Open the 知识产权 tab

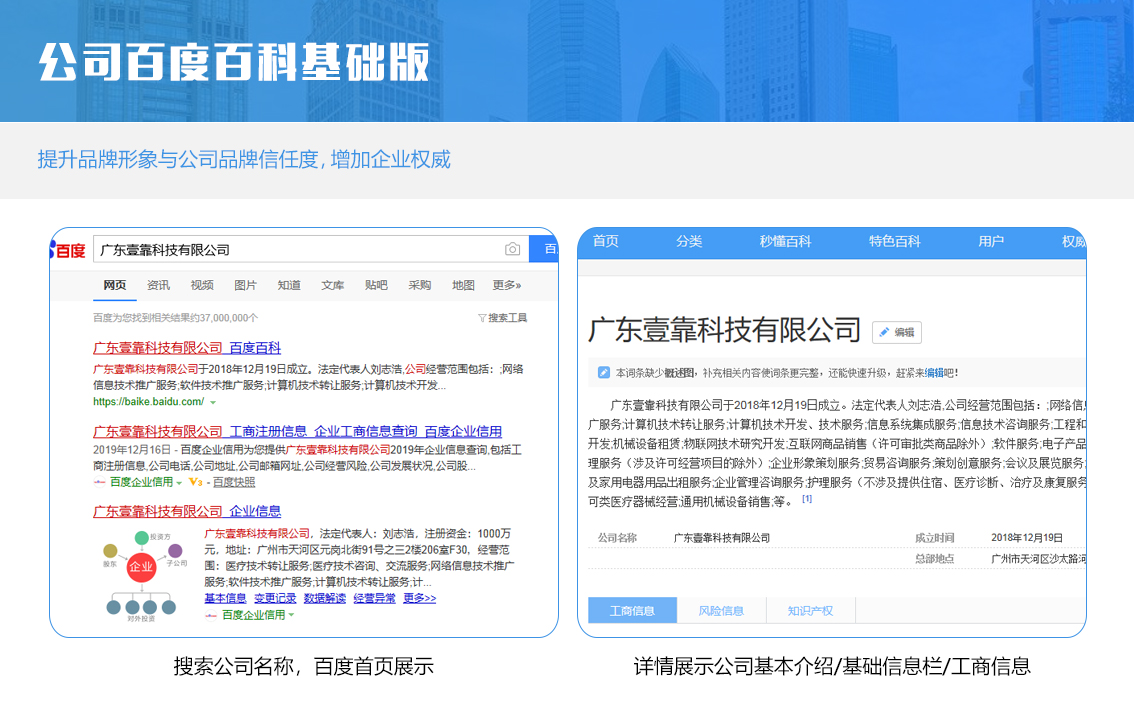(x=810, y=610)
